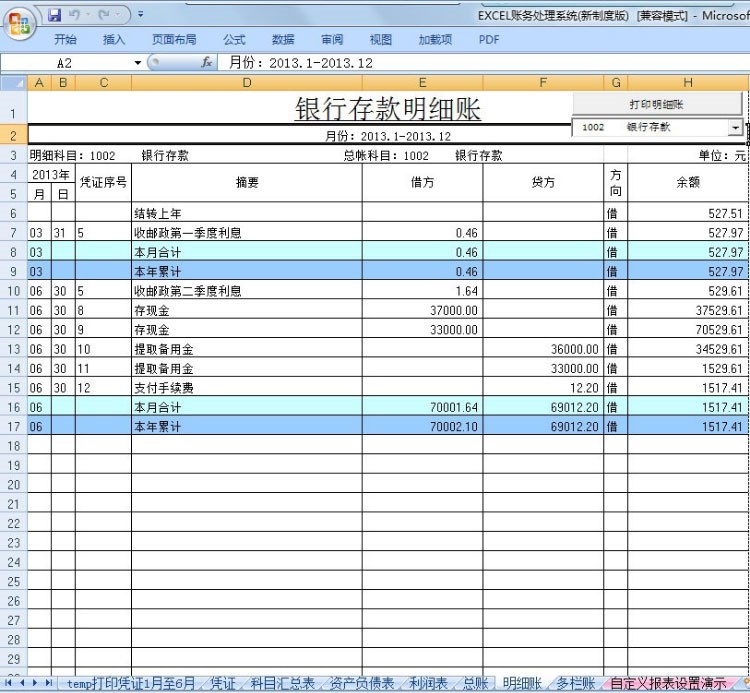
Task: Switch to 明细账 sheet tab
Action: click(x=522, y=683)
